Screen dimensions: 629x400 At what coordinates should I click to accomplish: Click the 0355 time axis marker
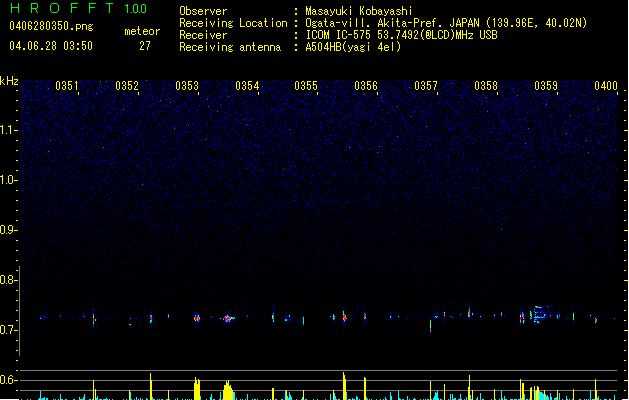(x=306, y=86)
